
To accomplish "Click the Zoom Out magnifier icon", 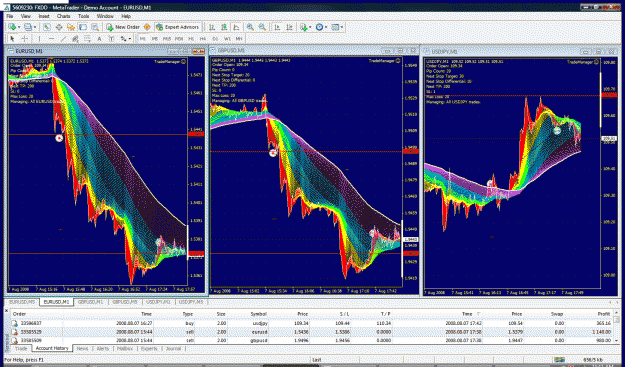I will pos(262,27).
